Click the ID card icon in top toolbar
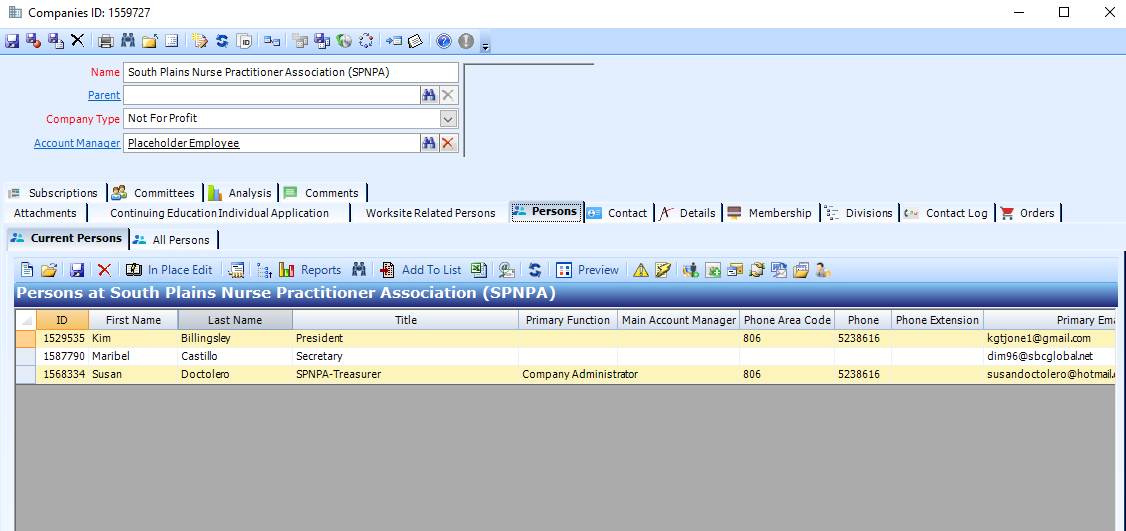1126x531 pixels. tap(244, 41)
